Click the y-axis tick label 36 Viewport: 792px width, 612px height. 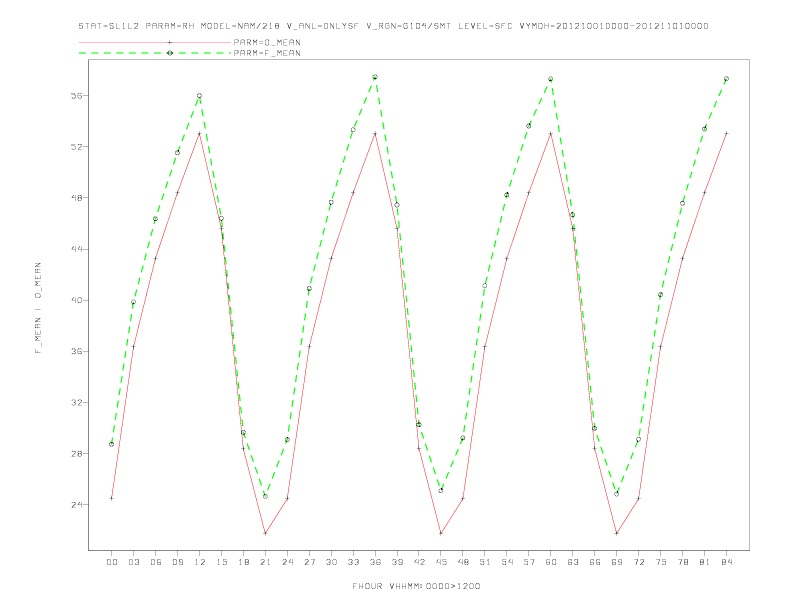point(77,351)
